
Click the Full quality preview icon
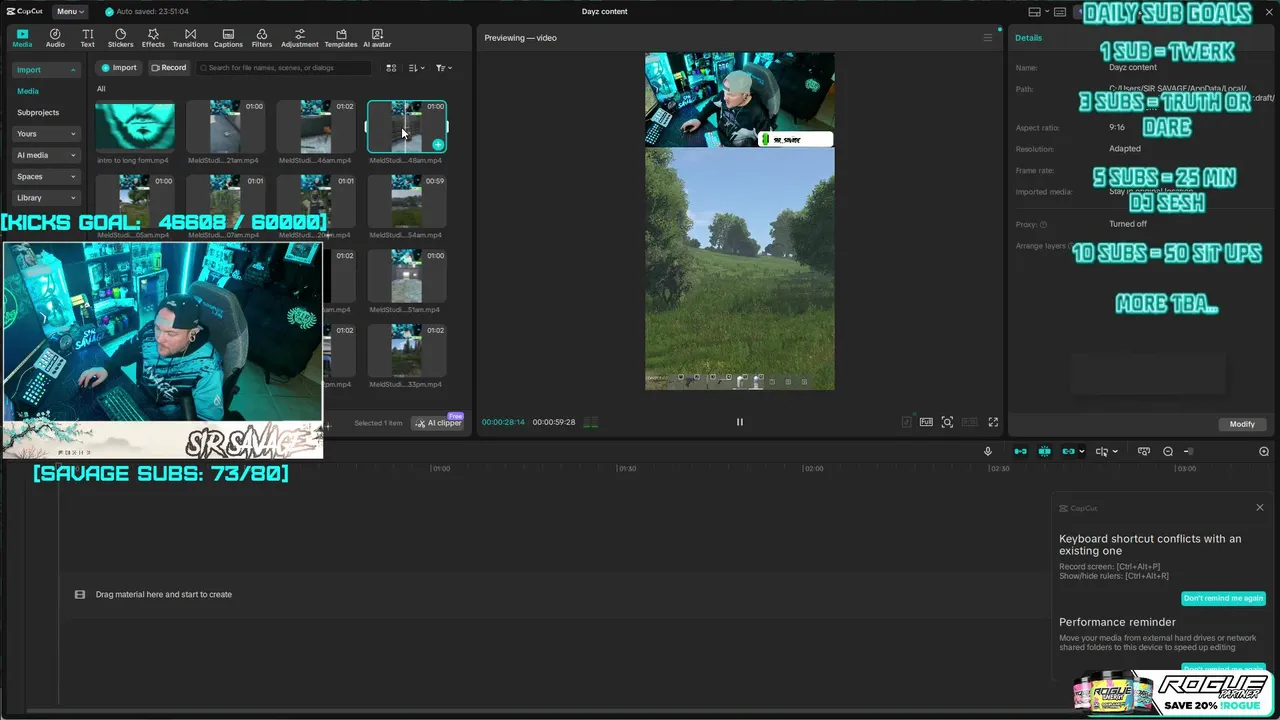[926, 422]
